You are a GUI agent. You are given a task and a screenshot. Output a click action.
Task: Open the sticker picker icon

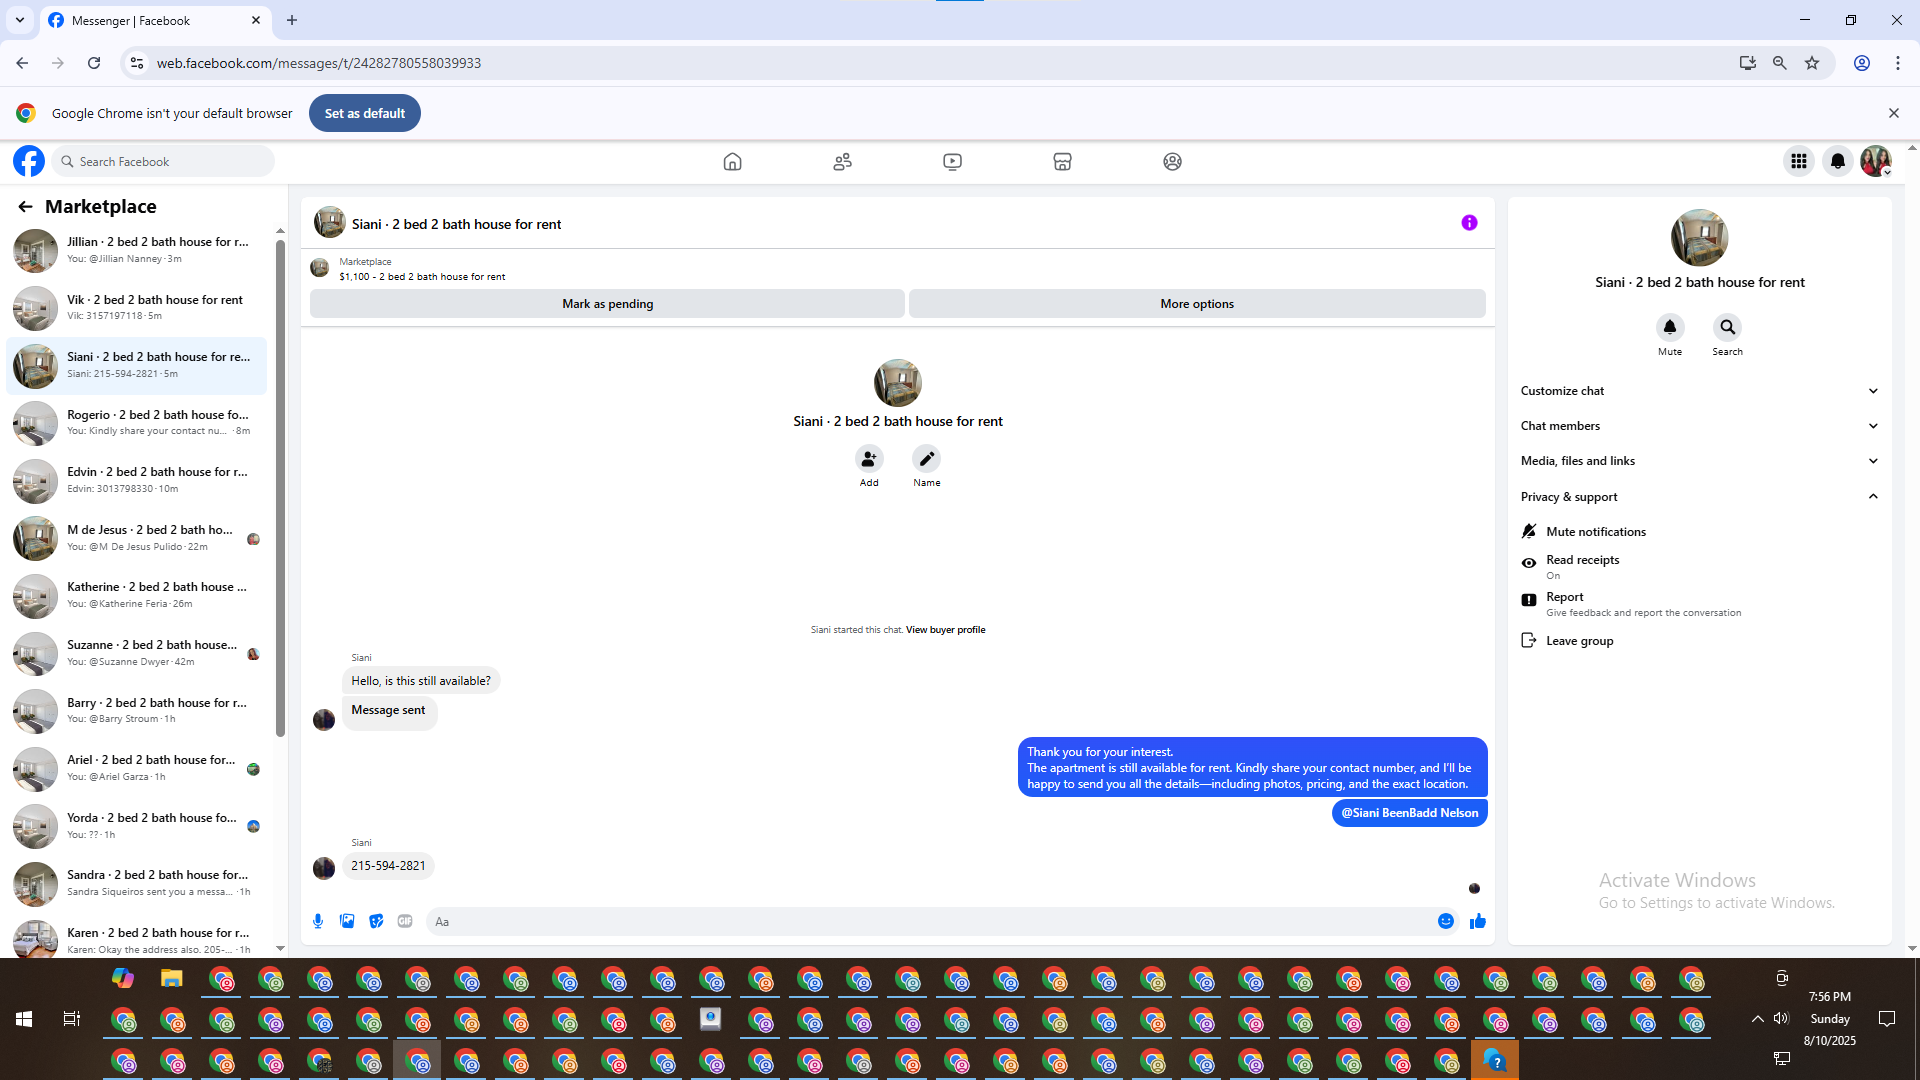[376, 921]
